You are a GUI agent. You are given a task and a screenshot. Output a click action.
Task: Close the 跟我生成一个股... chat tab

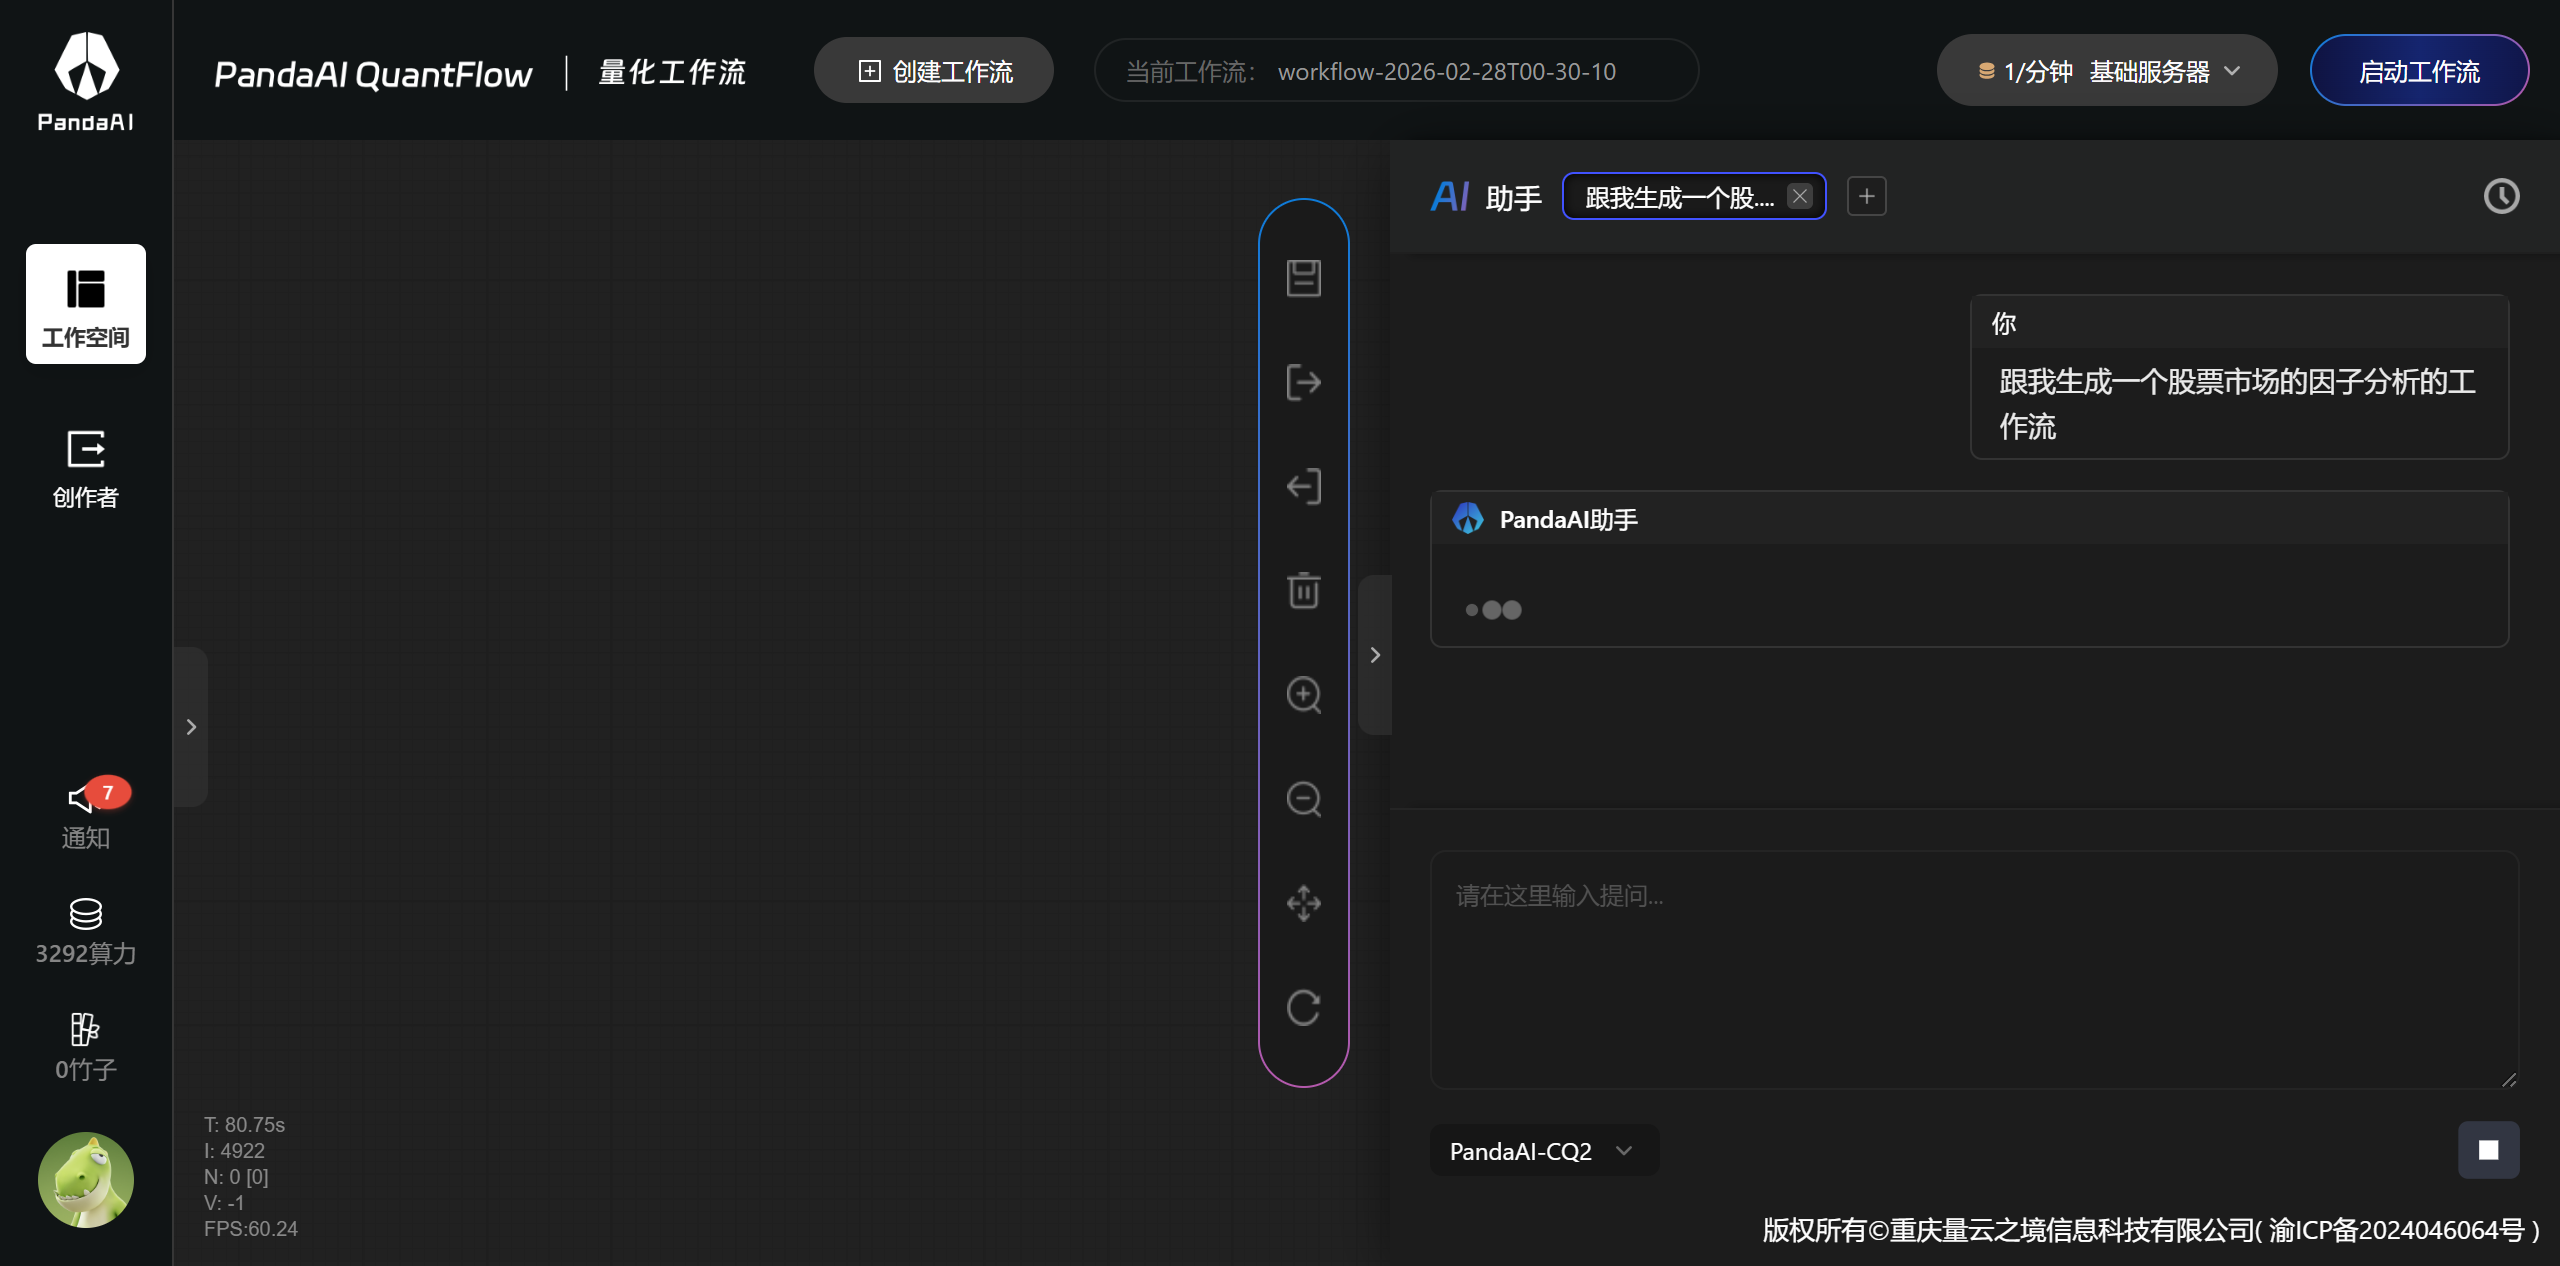(1800, 196)
